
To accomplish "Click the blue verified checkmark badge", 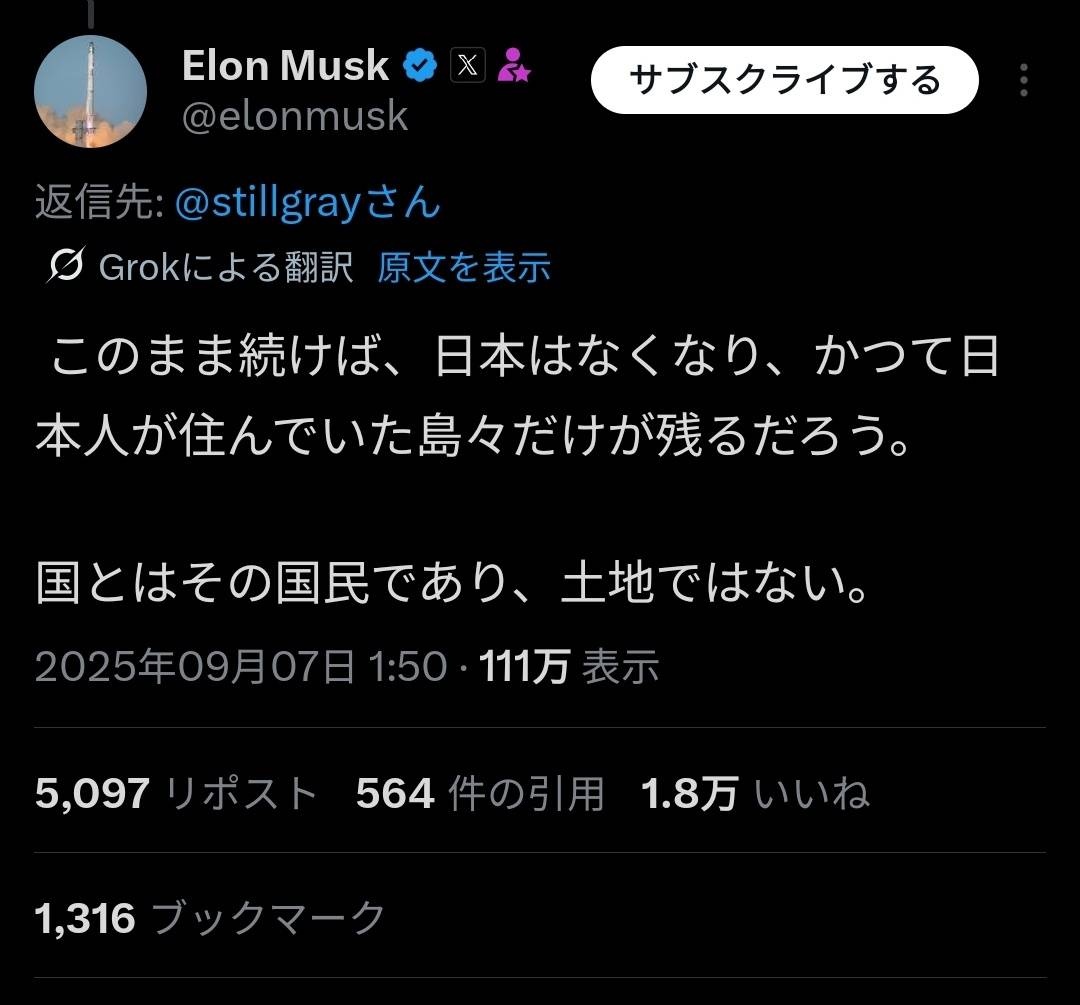I will (x=419, y=68).
